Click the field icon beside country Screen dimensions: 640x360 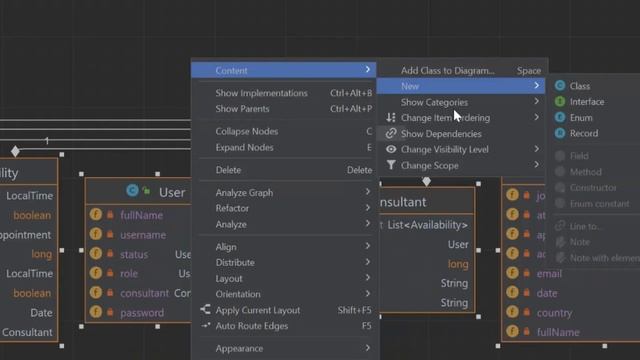click(512, 312)
